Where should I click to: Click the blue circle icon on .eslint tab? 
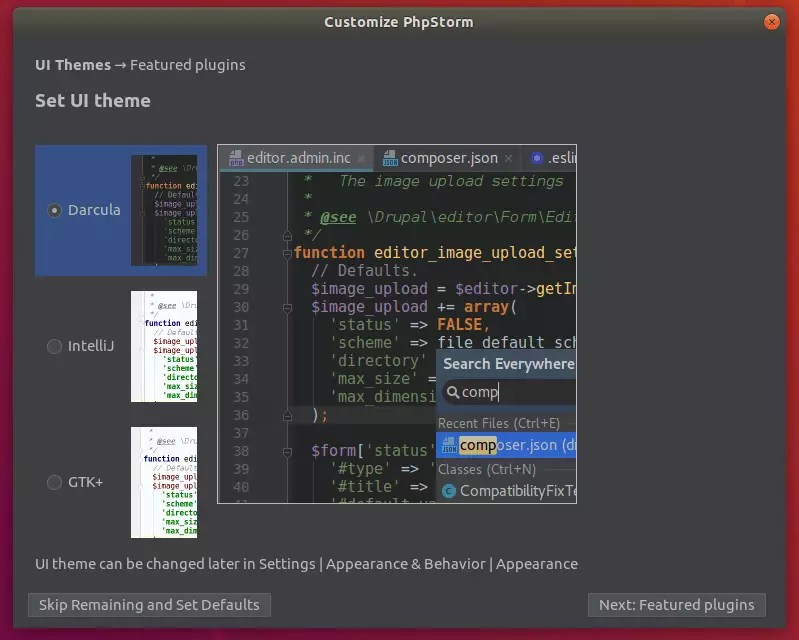(x=537, y=158)
